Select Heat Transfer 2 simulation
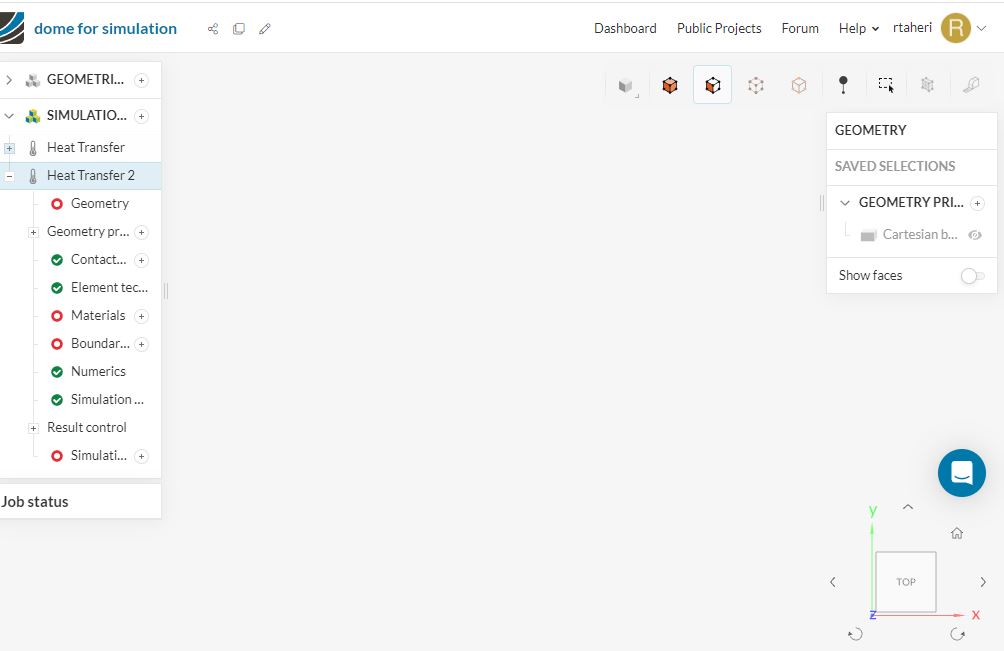This screenshot has width=1004, height=651. pos(81,175)
